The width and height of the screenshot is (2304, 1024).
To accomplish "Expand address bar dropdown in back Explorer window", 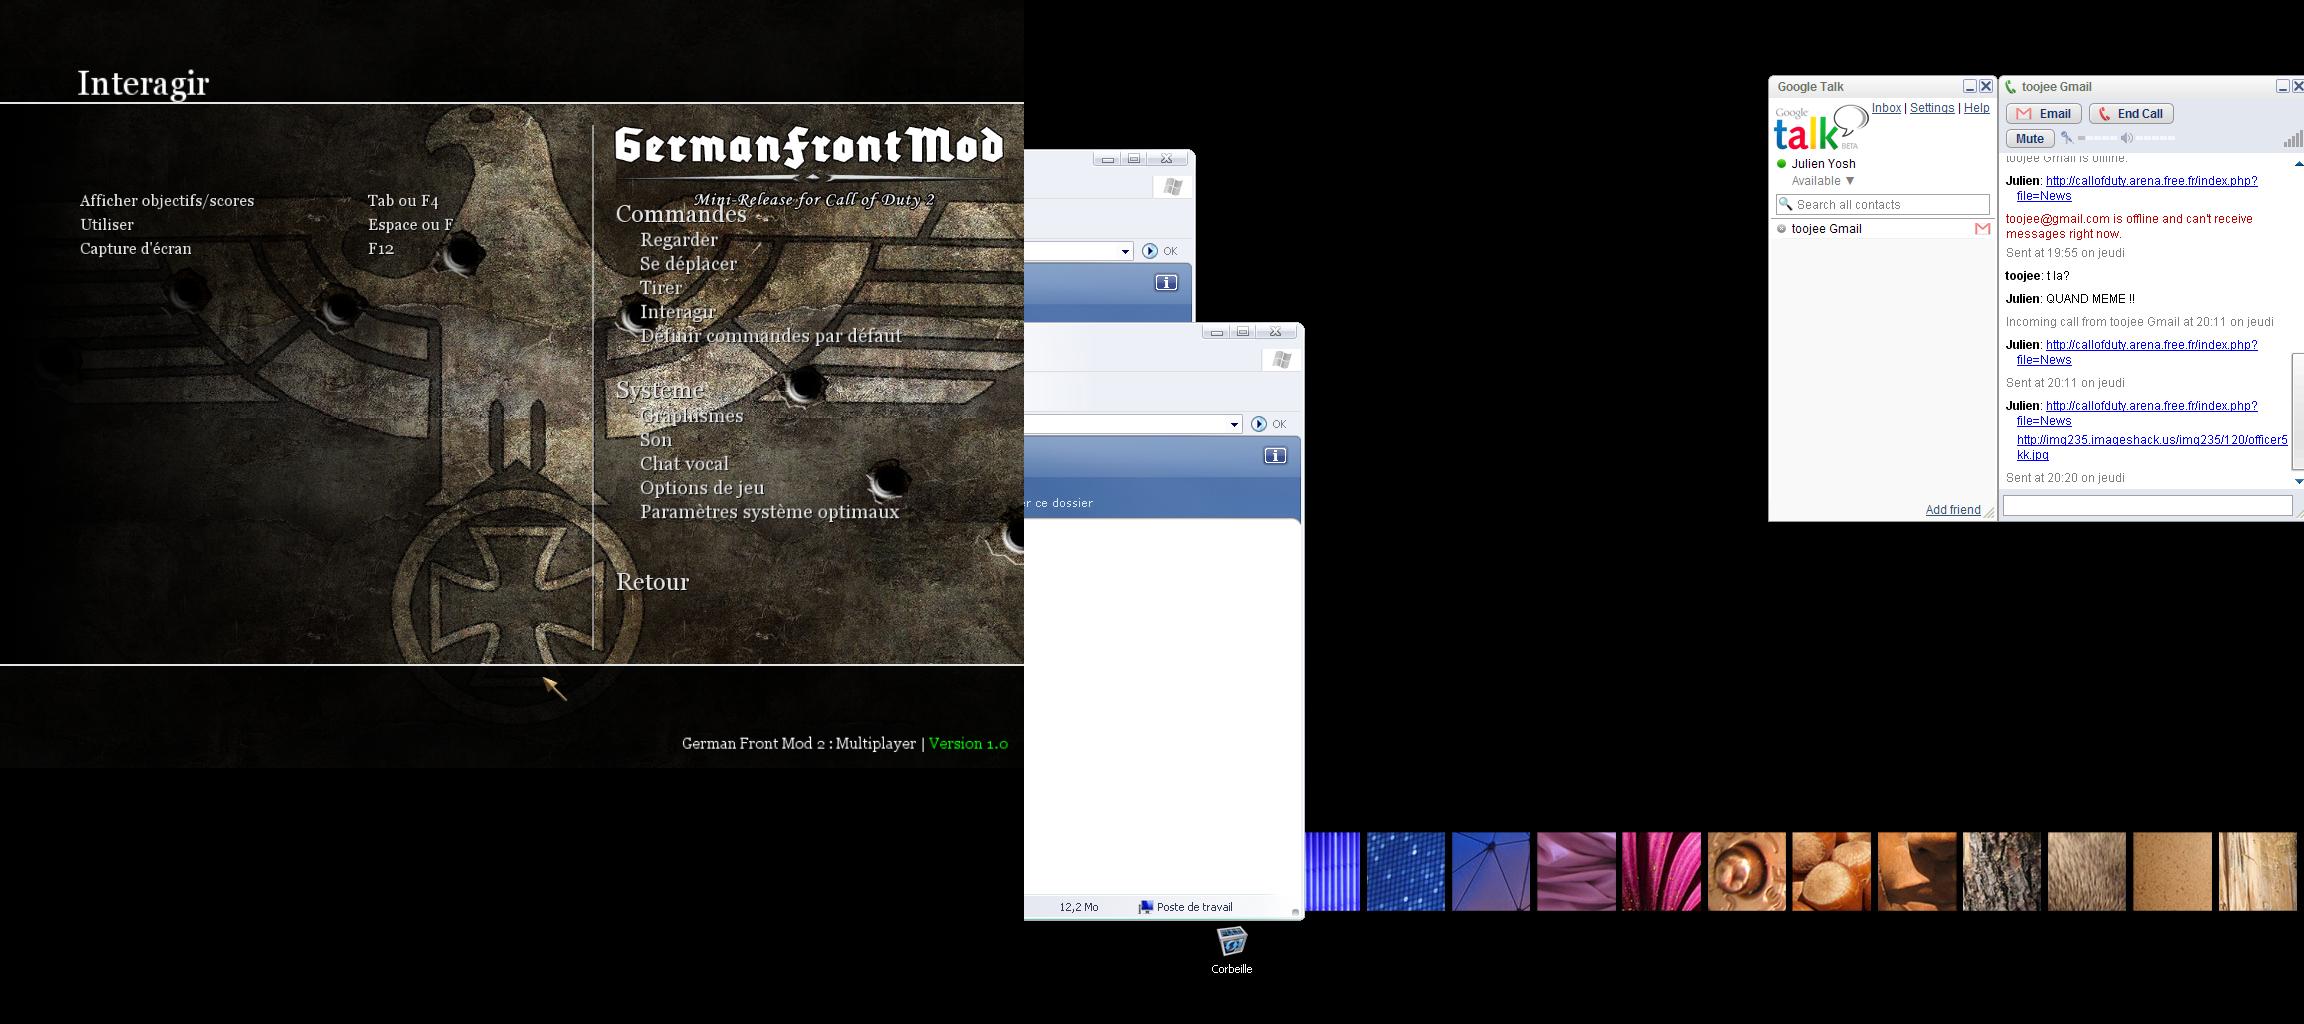I will click(1125, 251).
